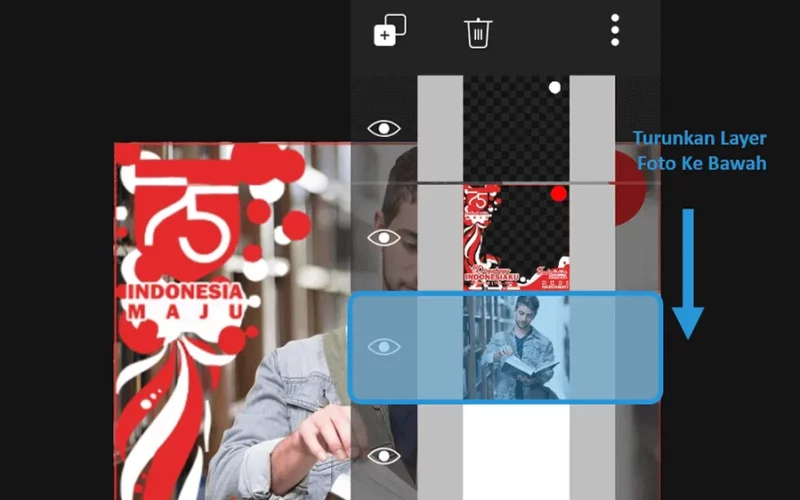Hide the top transparent layer via eye icon
The height and width of the screenshot is (500, 800).
pos(384,128)
